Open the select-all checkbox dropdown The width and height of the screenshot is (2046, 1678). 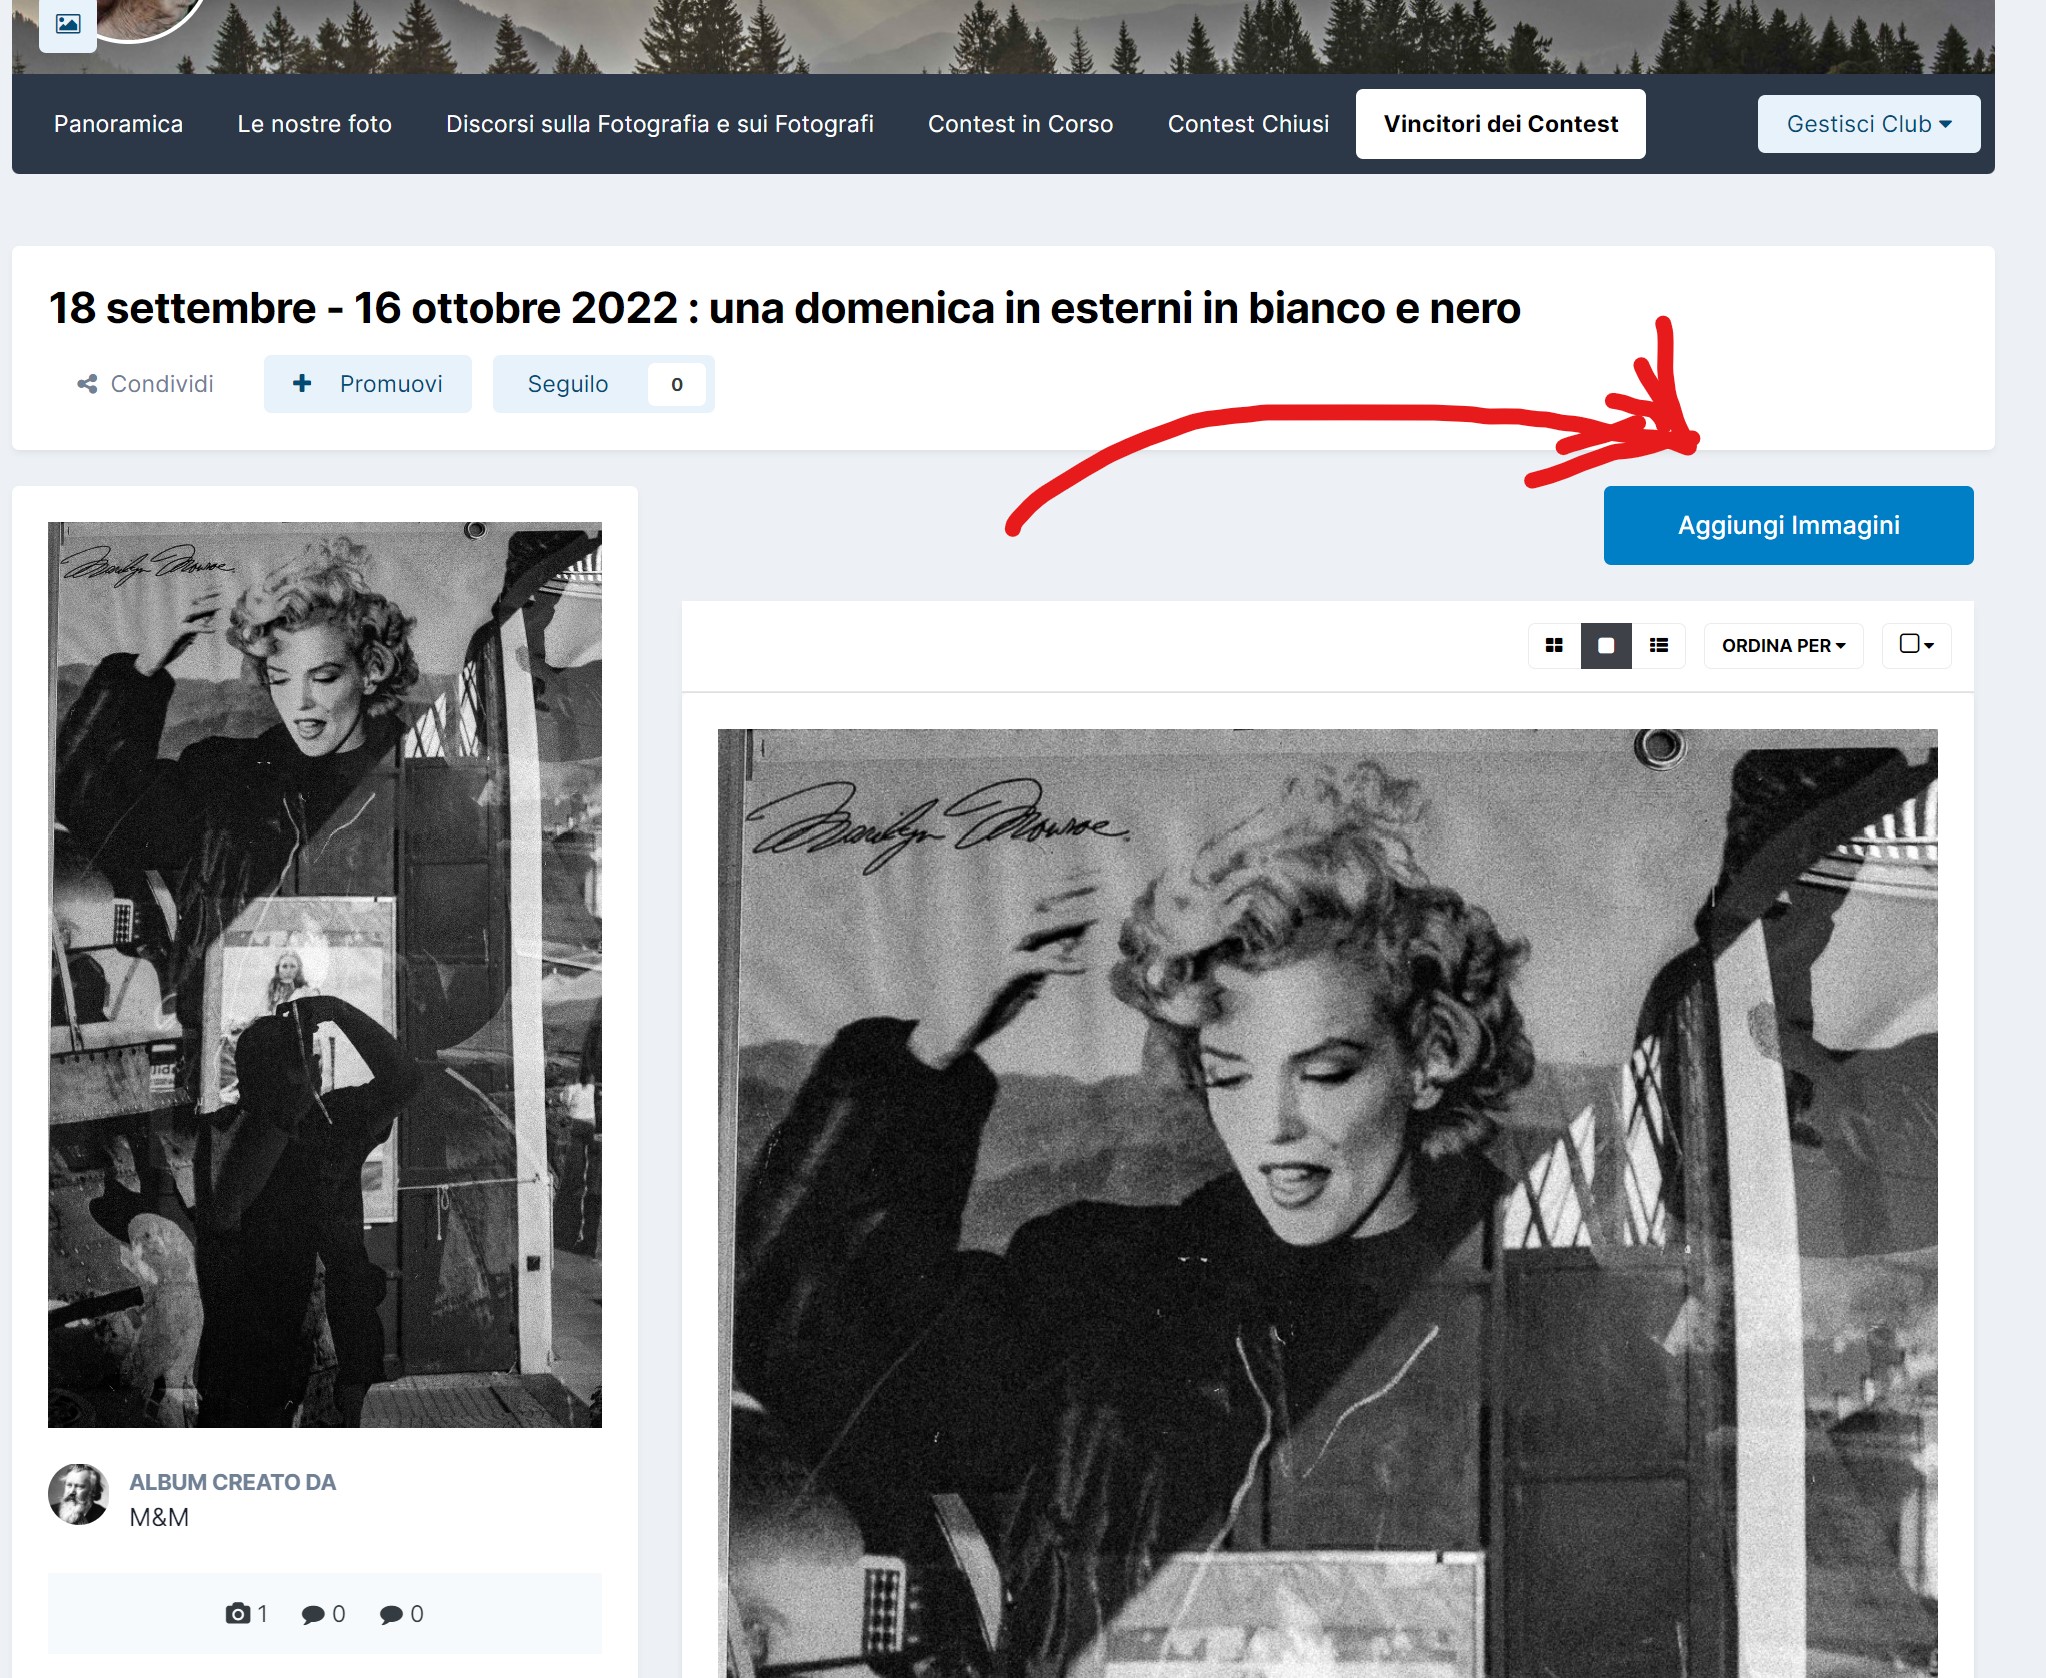(1916, 645)
